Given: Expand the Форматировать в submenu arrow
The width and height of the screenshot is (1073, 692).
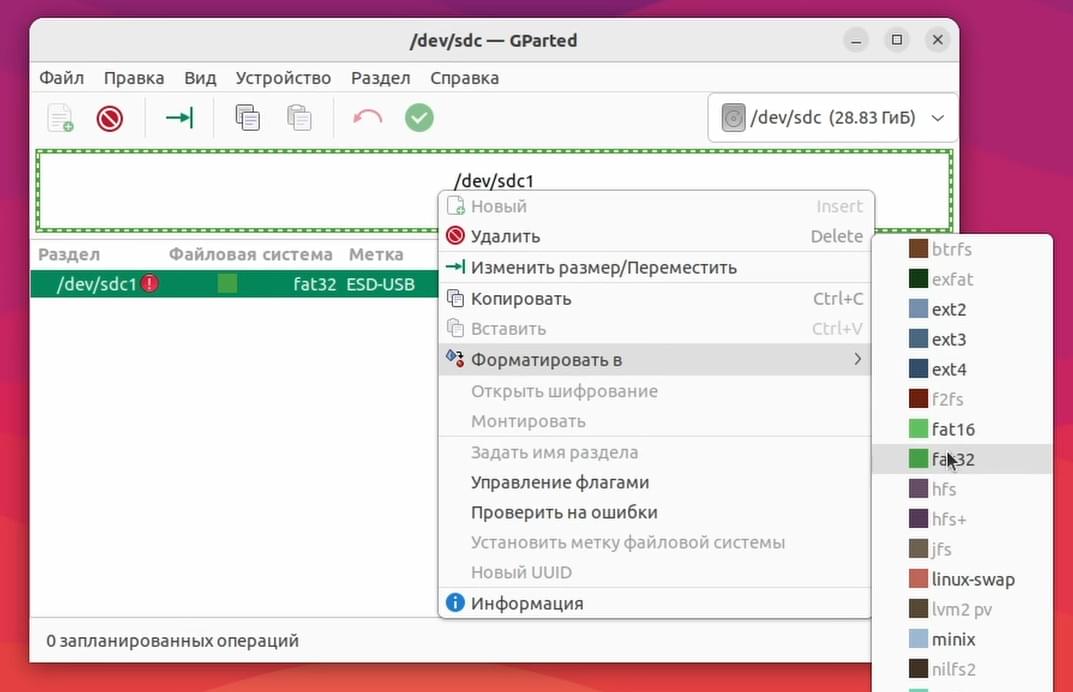Looking at the screenshot, I should click(857, 359).
